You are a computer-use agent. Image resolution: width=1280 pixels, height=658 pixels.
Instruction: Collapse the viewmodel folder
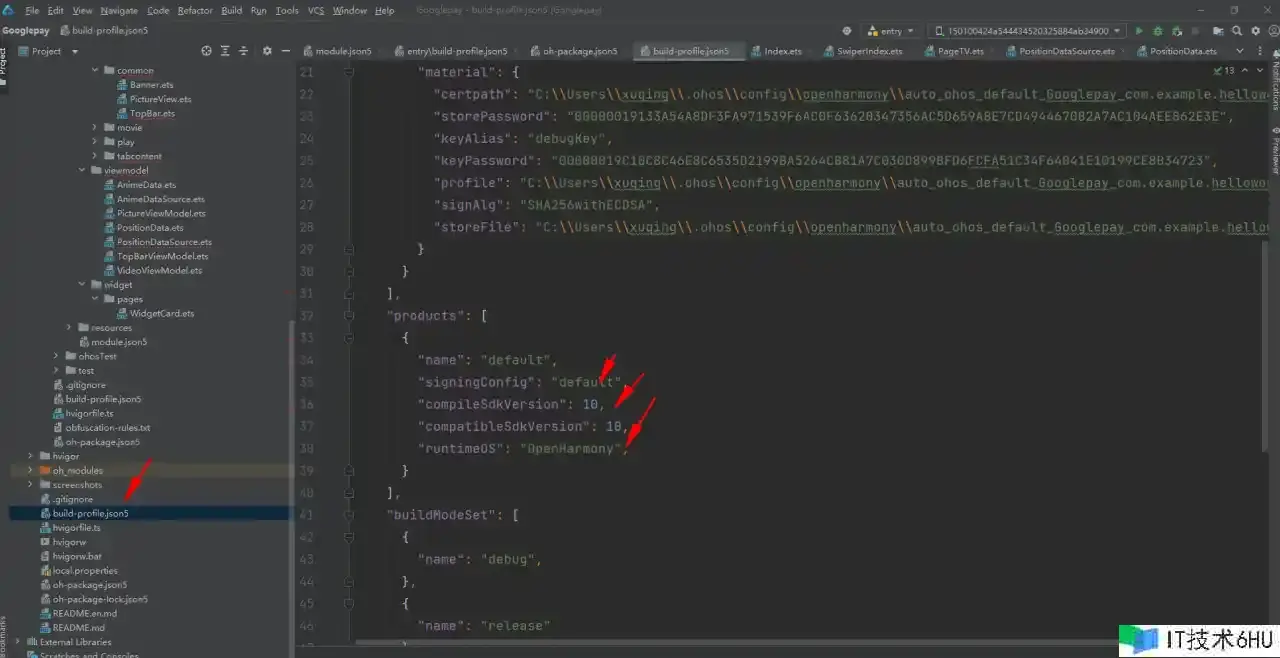(82, 170)
